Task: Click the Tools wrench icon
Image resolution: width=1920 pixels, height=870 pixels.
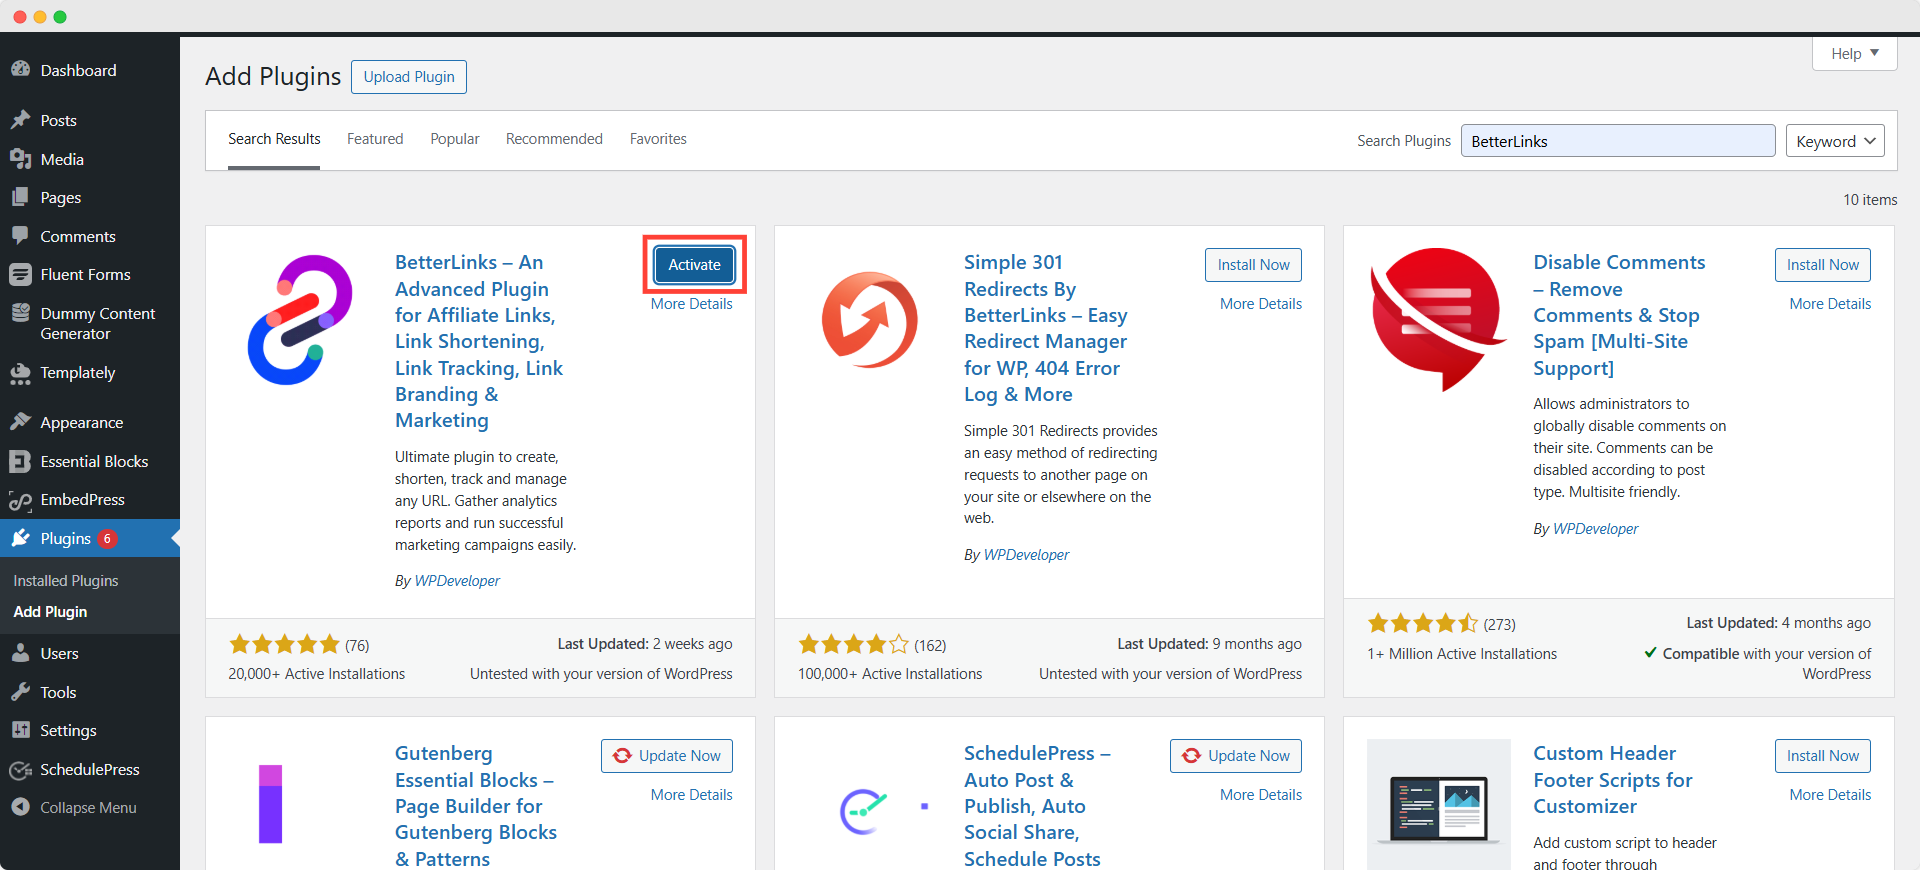Action: tap(20, 692)
